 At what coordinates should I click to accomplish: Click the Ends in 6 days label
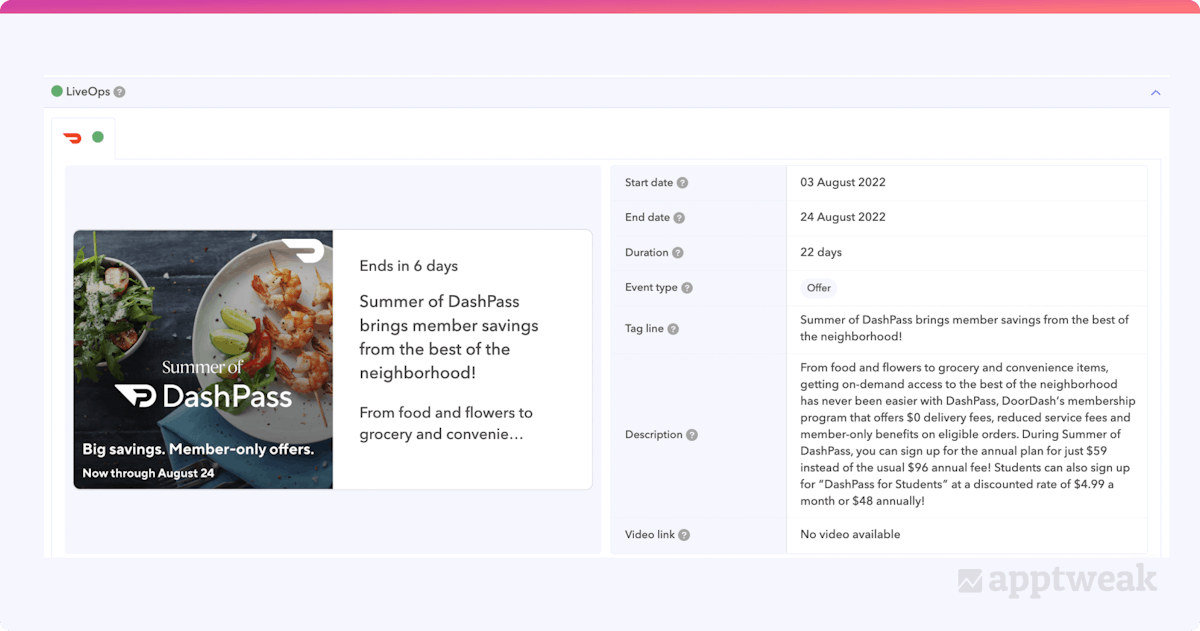tap(408, 266)
